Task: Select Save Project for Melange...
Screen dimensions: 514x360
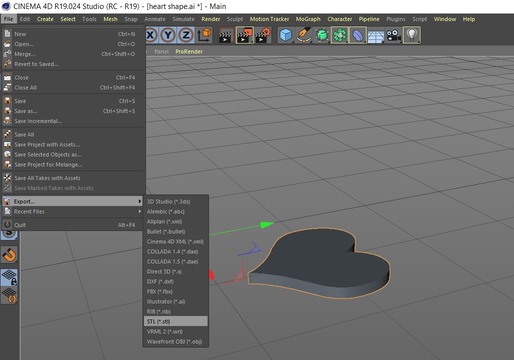Action: [73, 165]
